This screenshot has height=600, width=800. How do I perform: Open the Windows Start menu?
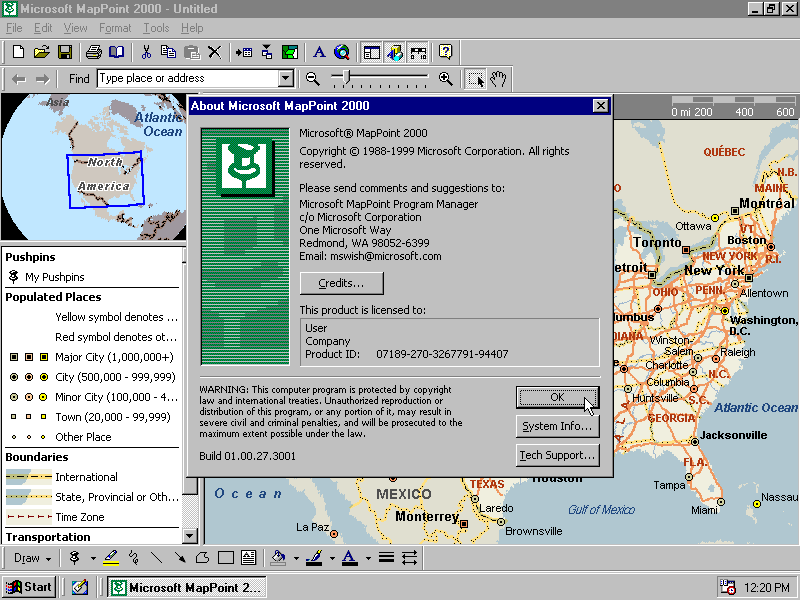29,587
